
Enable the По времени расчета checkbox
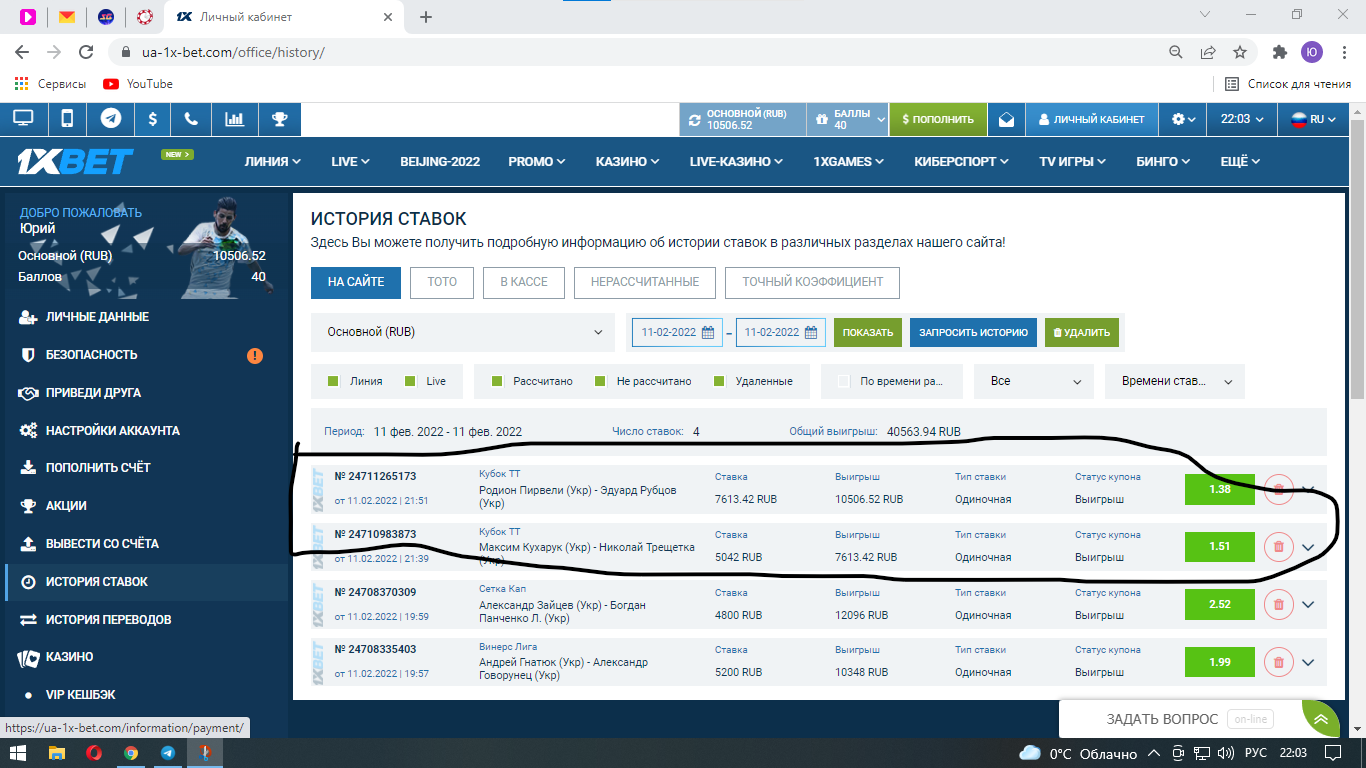843,381
